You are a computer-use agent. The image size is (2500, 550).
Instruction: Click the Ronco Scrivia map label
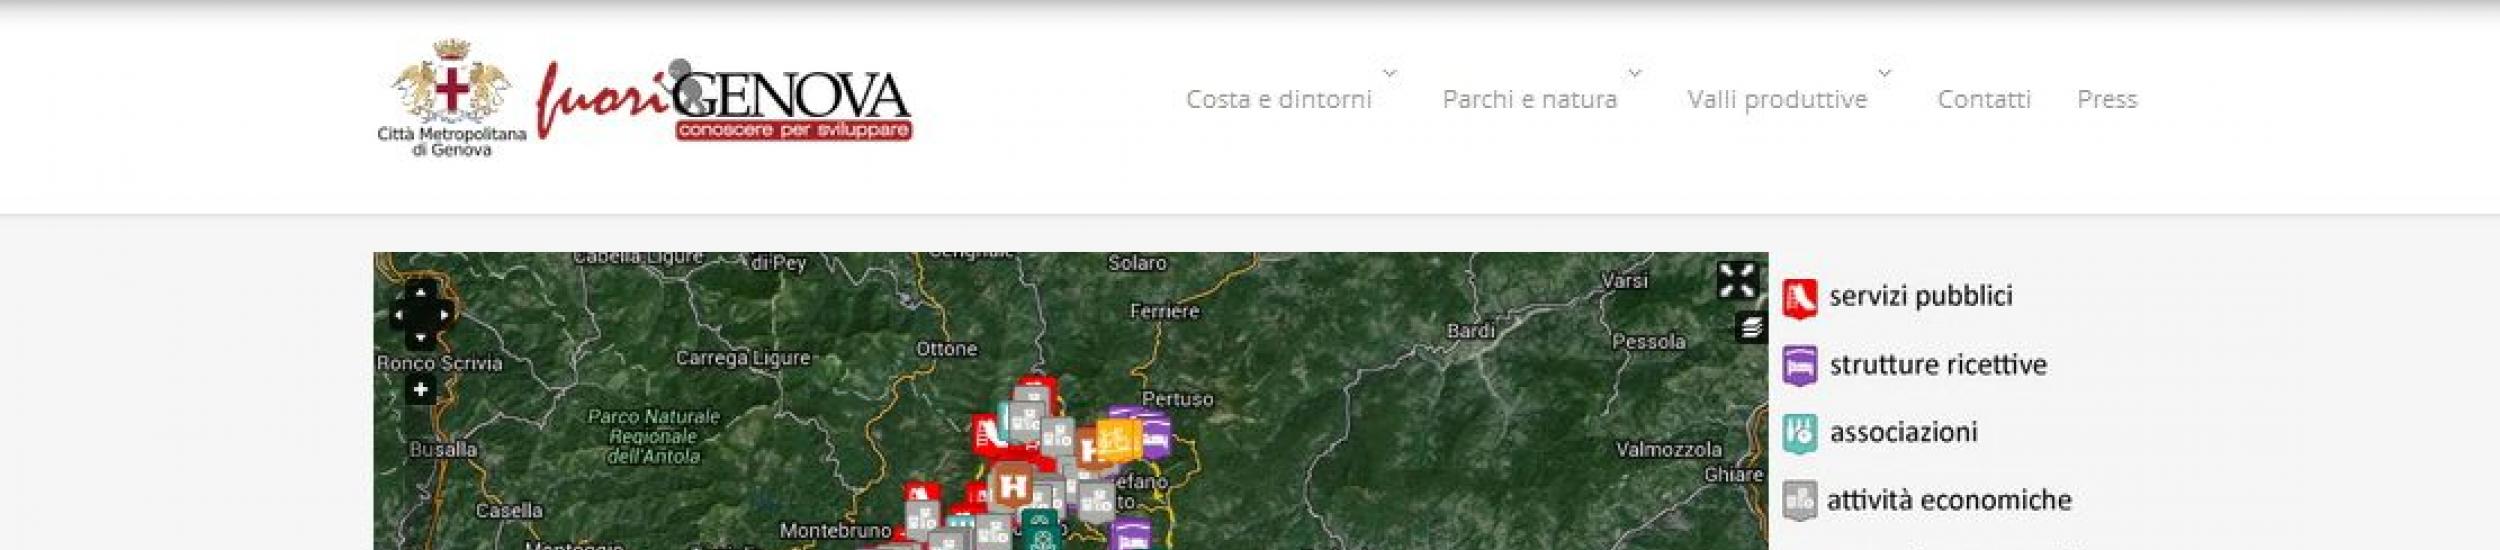point(439,364)
